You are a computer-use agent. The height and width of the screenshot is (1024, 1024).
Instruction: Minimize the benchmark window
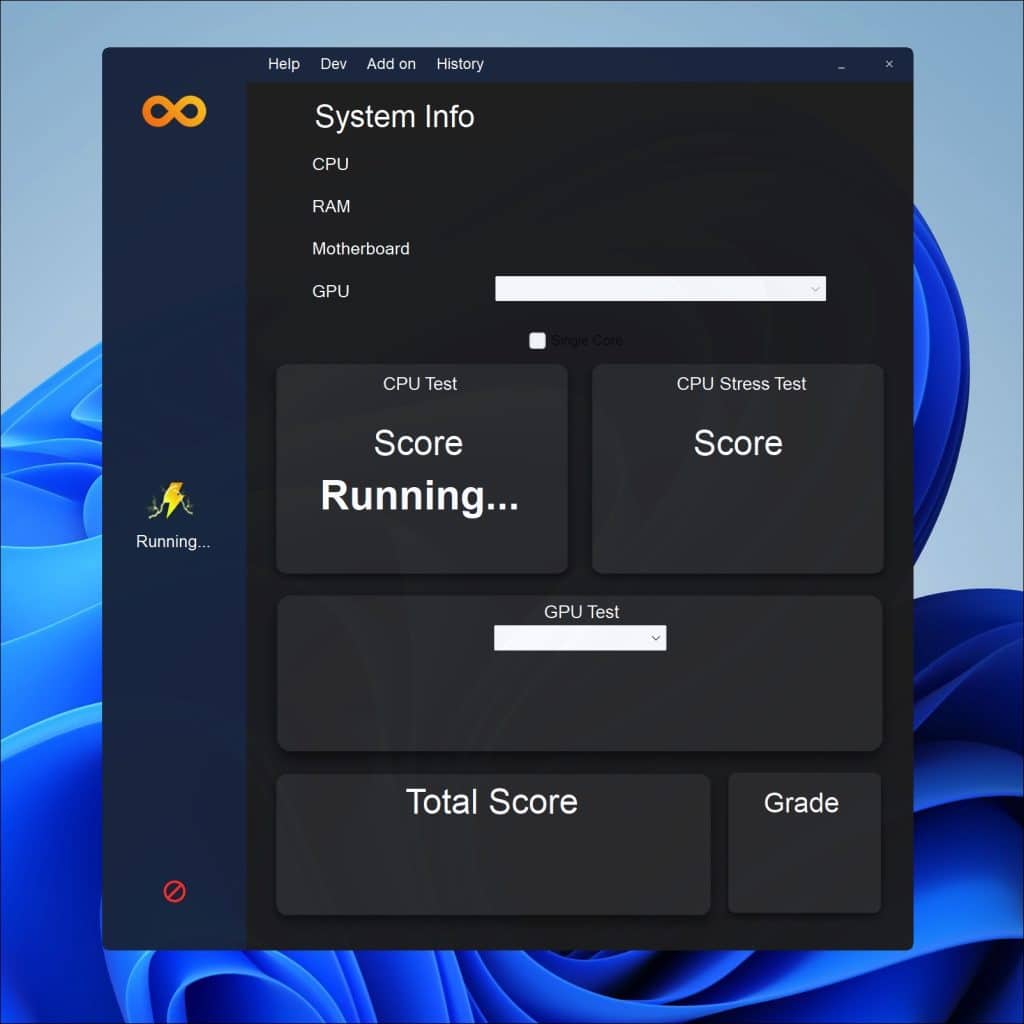(842, 64)
